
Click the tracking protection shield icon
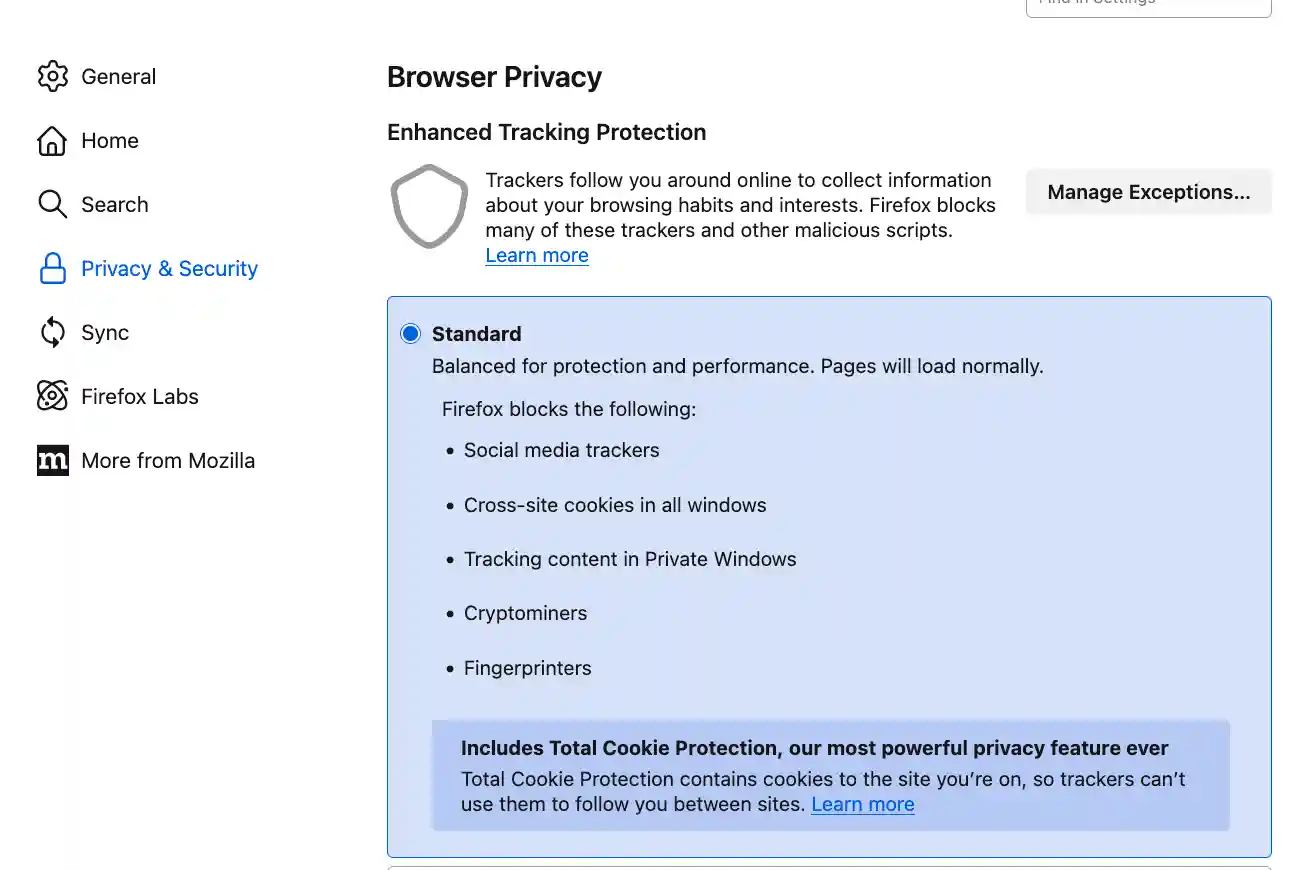[429, 207]
